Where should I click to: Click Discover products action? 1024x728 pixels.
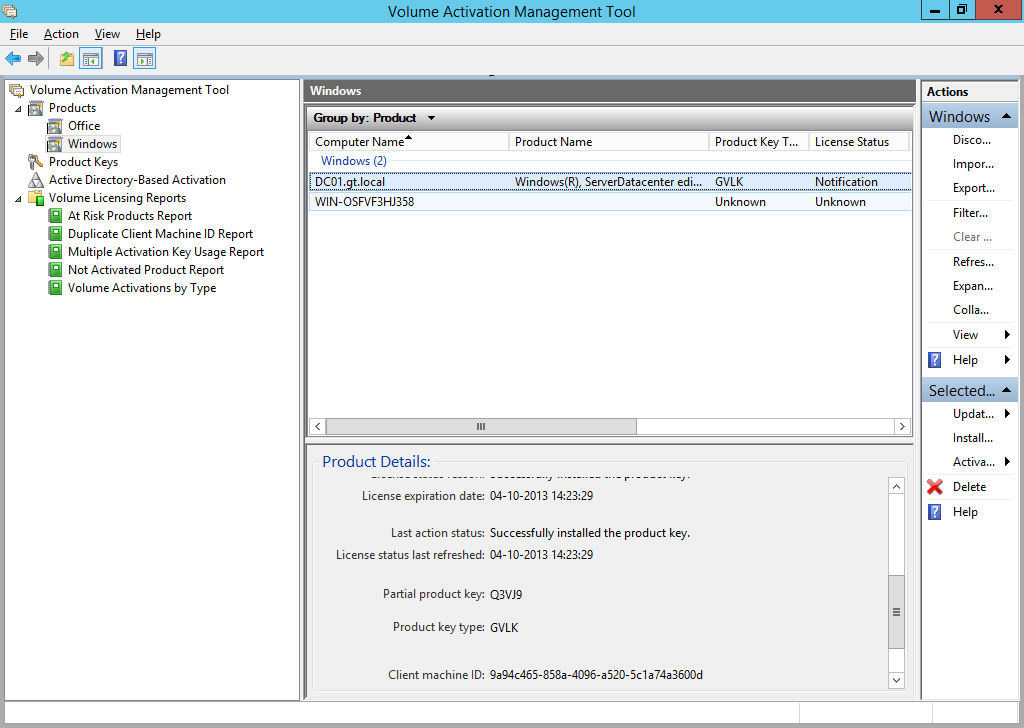pos(972,140)
